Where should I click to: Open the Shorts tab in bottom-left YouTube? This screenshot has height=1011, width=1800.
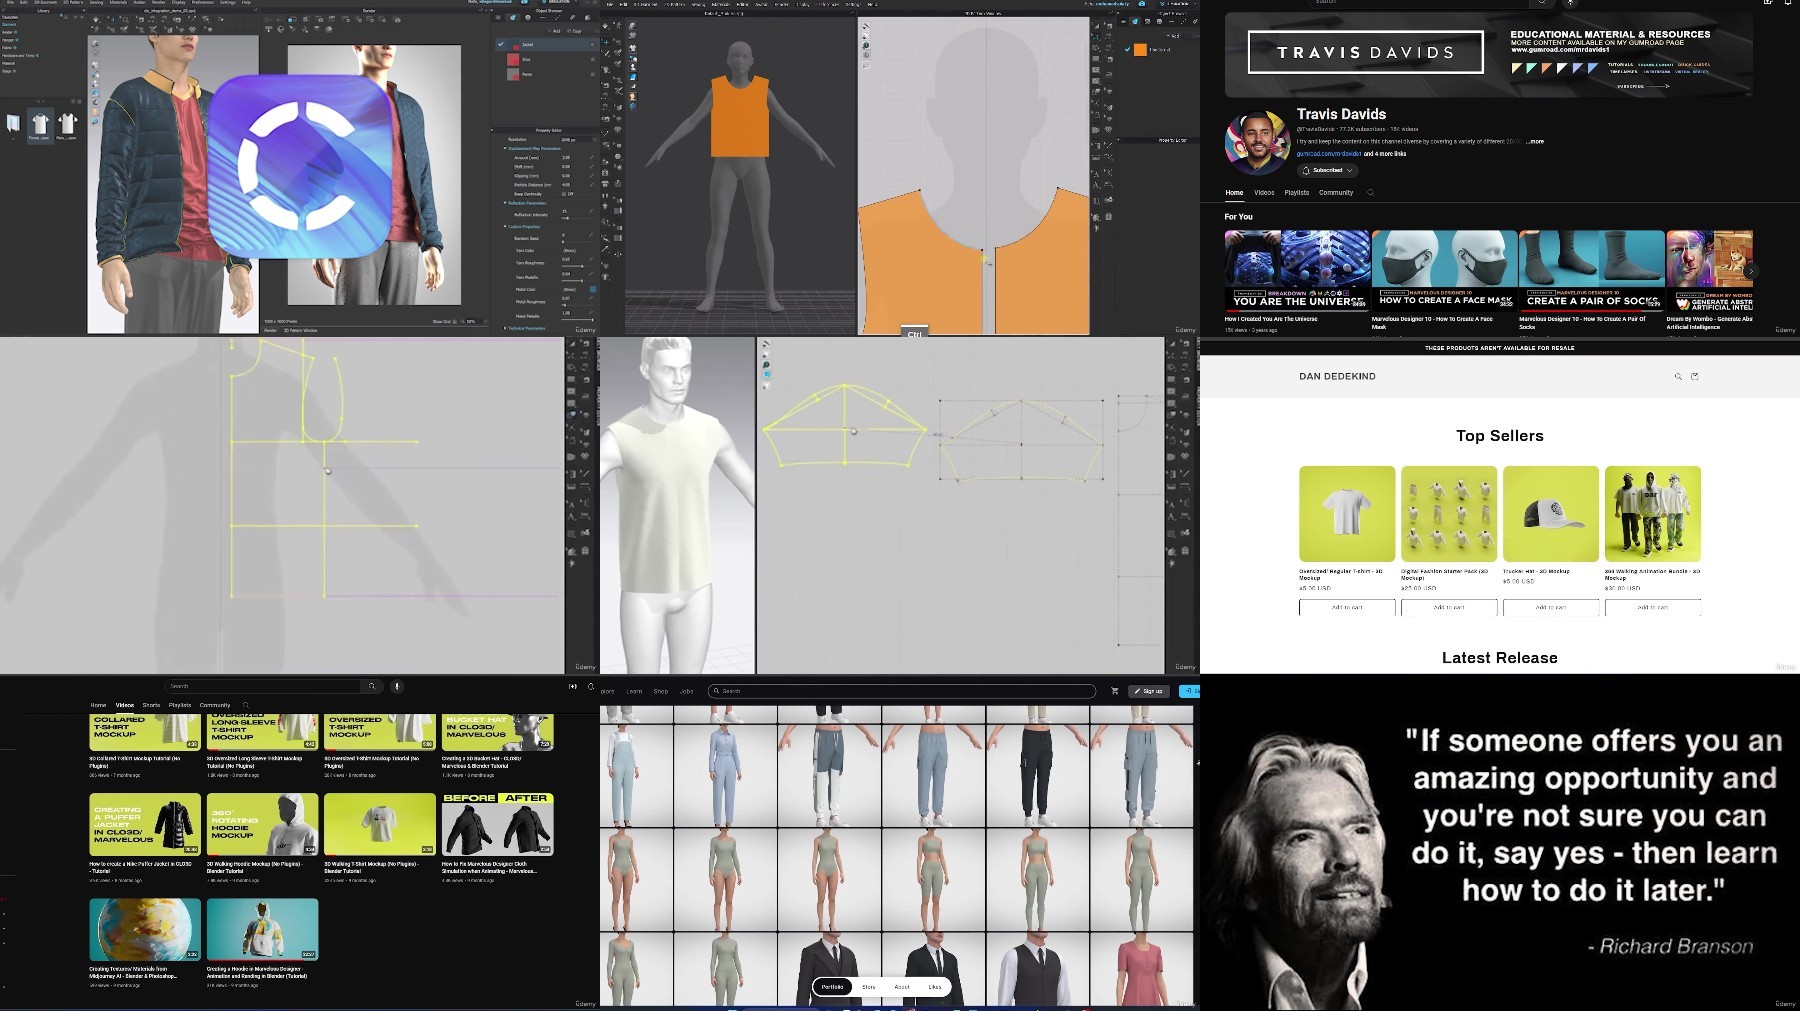(x=151, y=705)
